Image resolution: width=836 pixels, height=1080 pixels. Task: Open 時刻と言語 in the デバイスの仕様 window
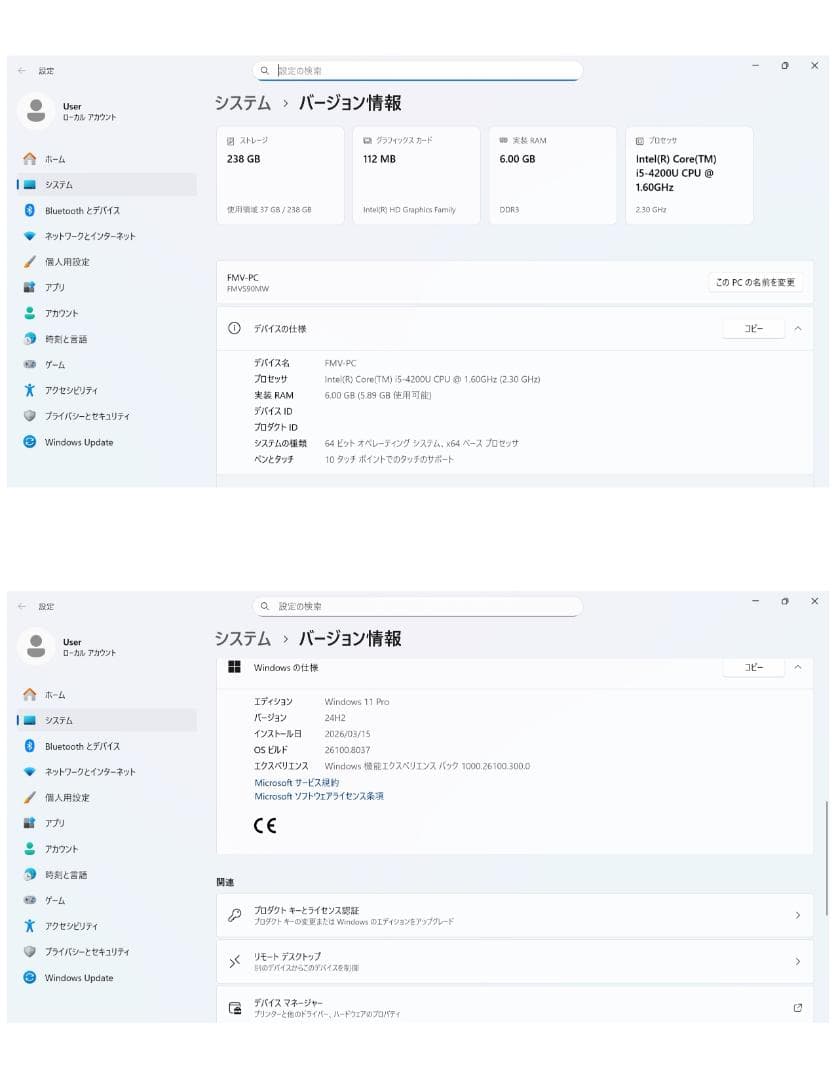[x=107, y=339]
